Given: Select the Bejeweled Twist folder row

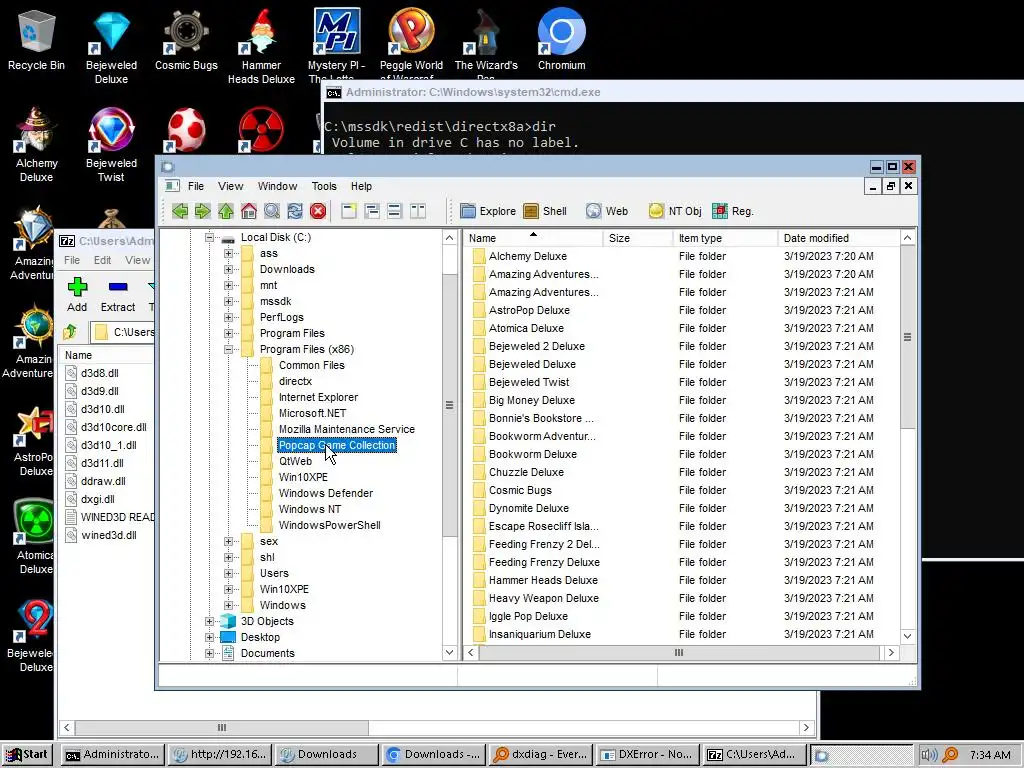Looking at the screenshot, I should coord(681,383).
